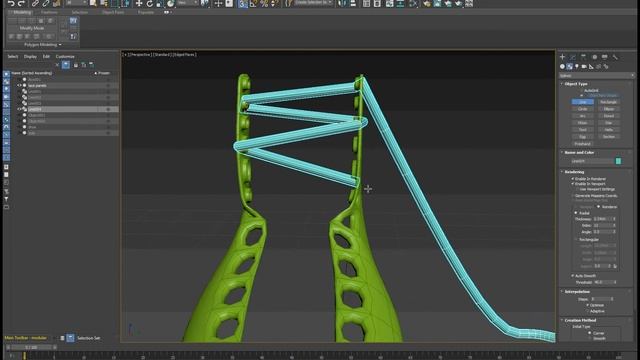This screenshot has width=640, height=360.
Task: Toggle Auto Smooth checkbox
Action: tap(573, 276)
